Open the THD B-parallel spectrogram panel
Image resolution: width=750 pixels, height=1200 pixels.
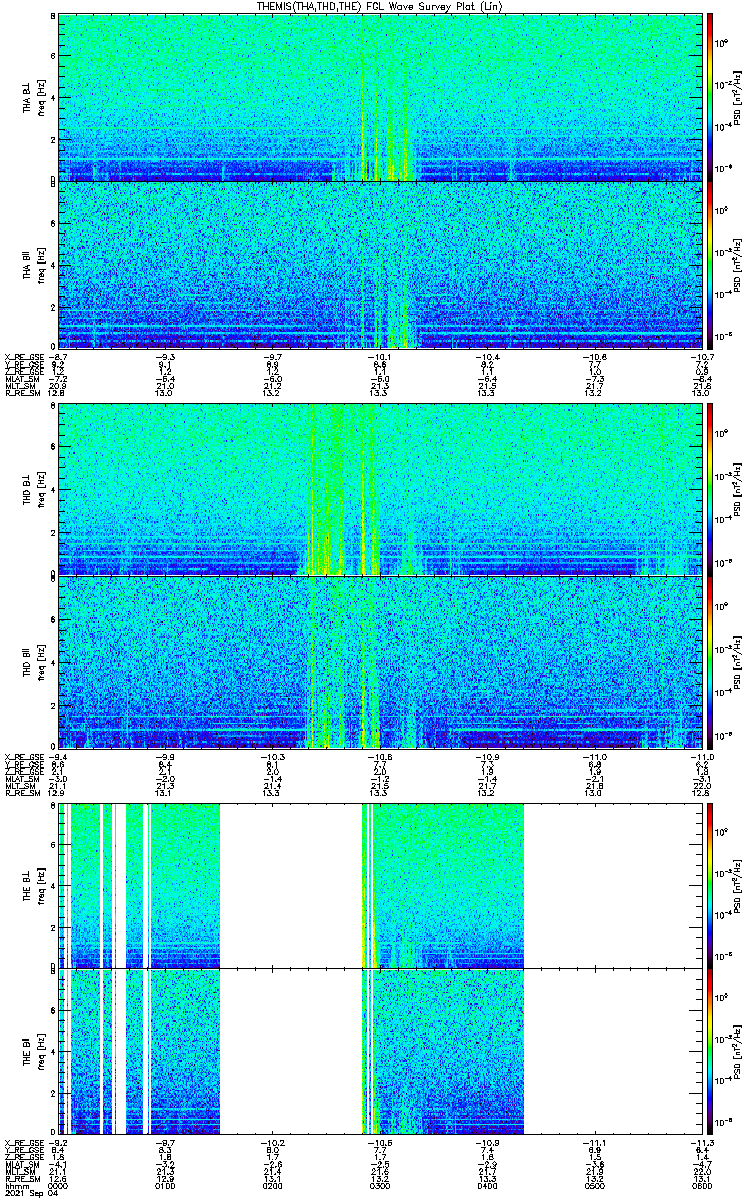(379, 660)
